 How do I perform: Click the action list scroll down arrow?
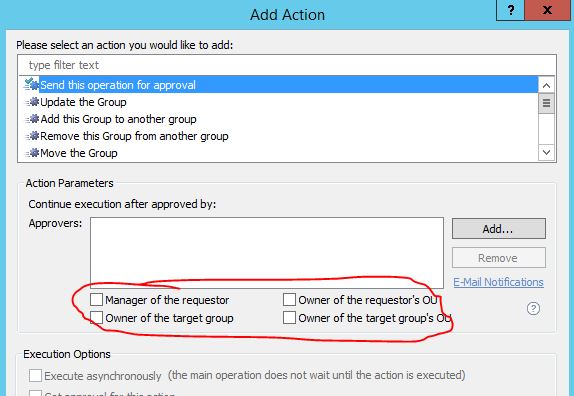pos(547,152)
